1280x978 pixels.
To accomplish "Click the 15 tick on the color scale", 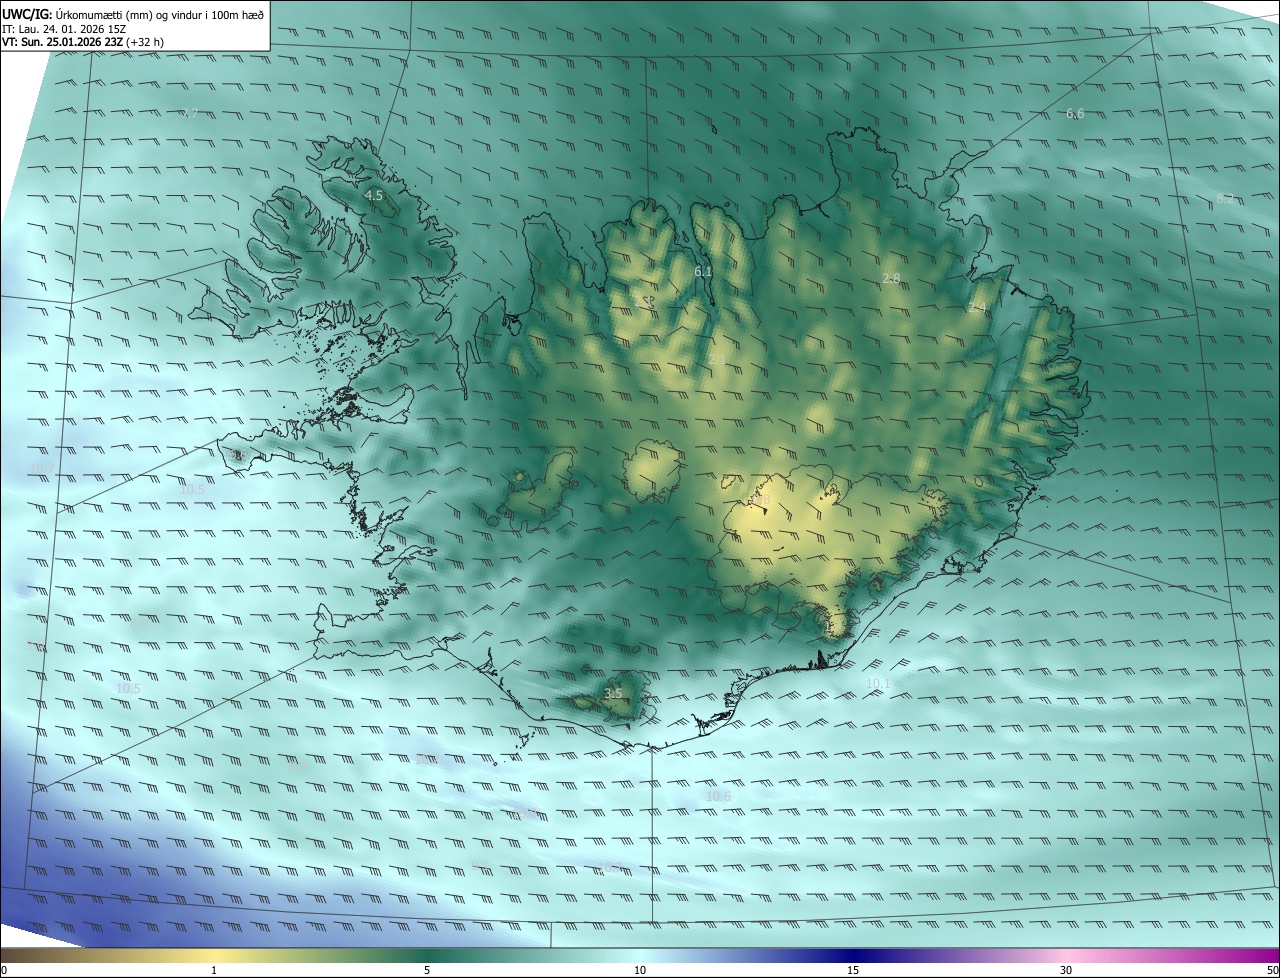I will (853, 971).
